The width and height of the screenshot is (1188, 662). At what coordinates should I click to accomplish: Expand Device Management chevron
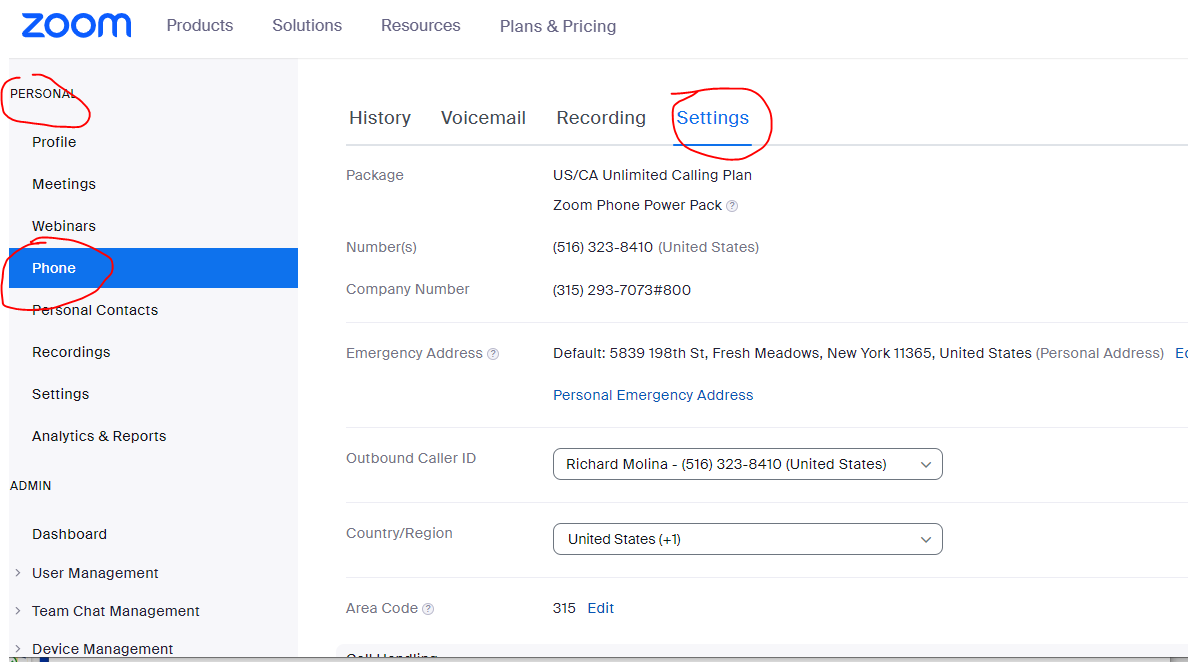(17, 649)
